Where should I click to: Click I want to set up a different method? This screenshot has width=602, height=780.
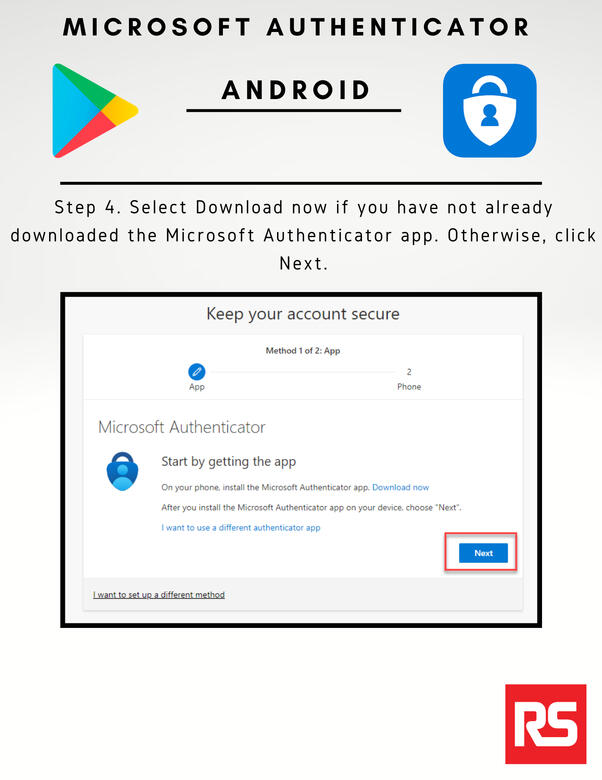click(159, 594)
